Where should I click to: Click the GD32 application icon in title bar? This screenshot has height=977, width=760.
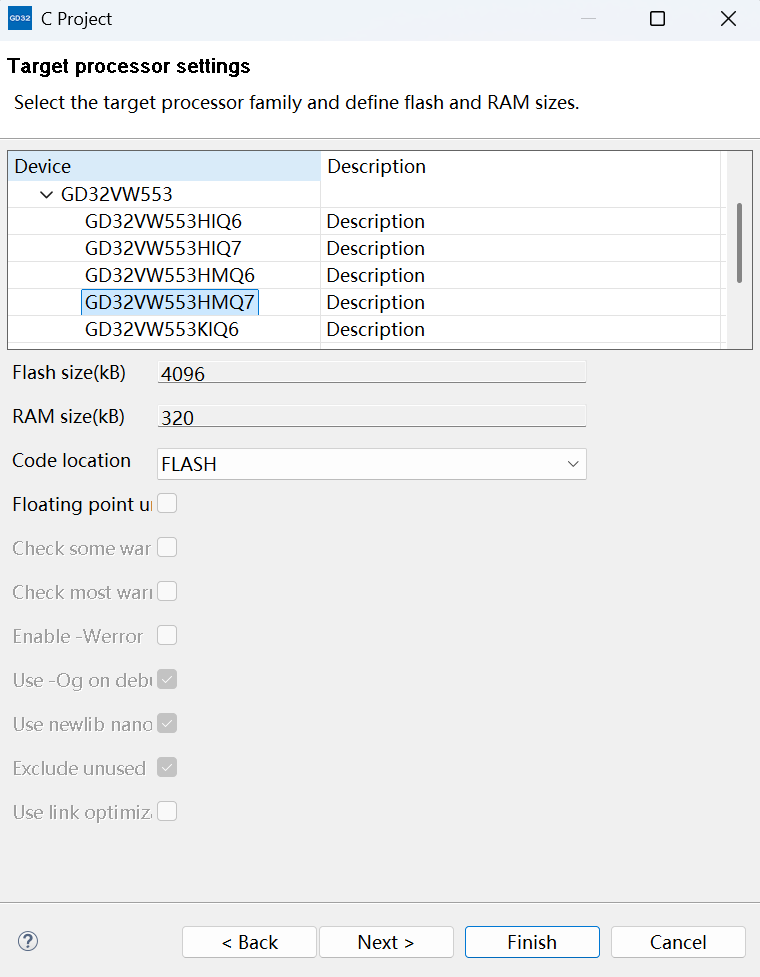[20, 19]
